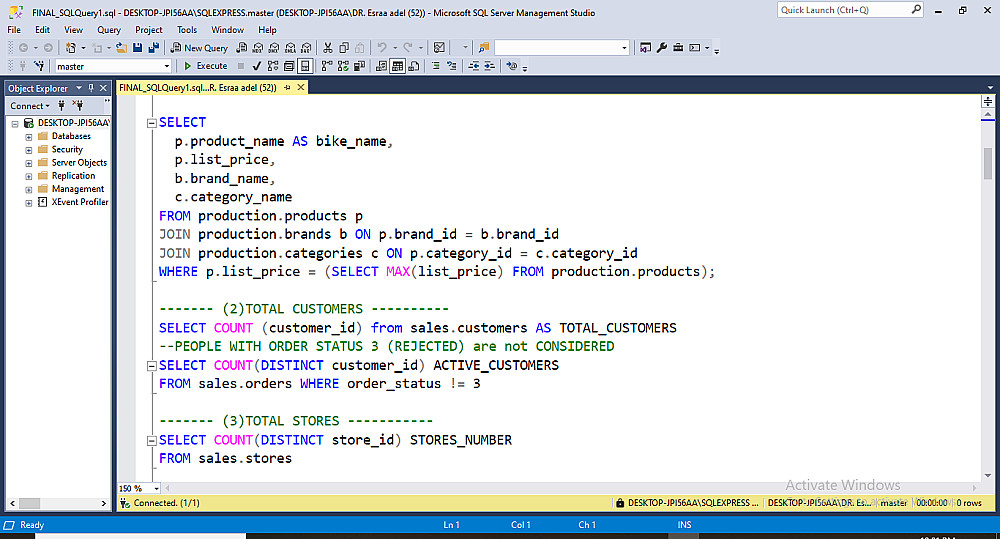Image resolution: width=1000 pixels, height=539 pixels.
Task: Click the Change Connection icon
Action: [39, 66]
